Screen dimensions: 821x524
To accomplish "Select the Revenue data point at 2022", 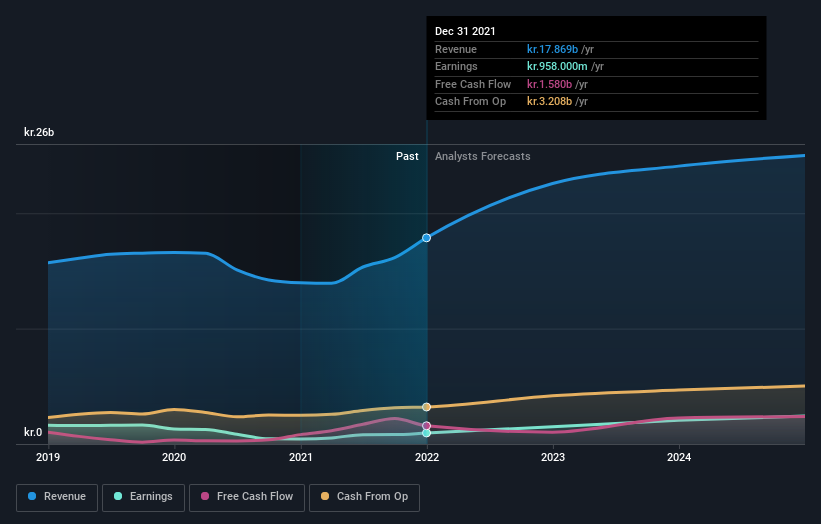I will click(x=427, y=238).
